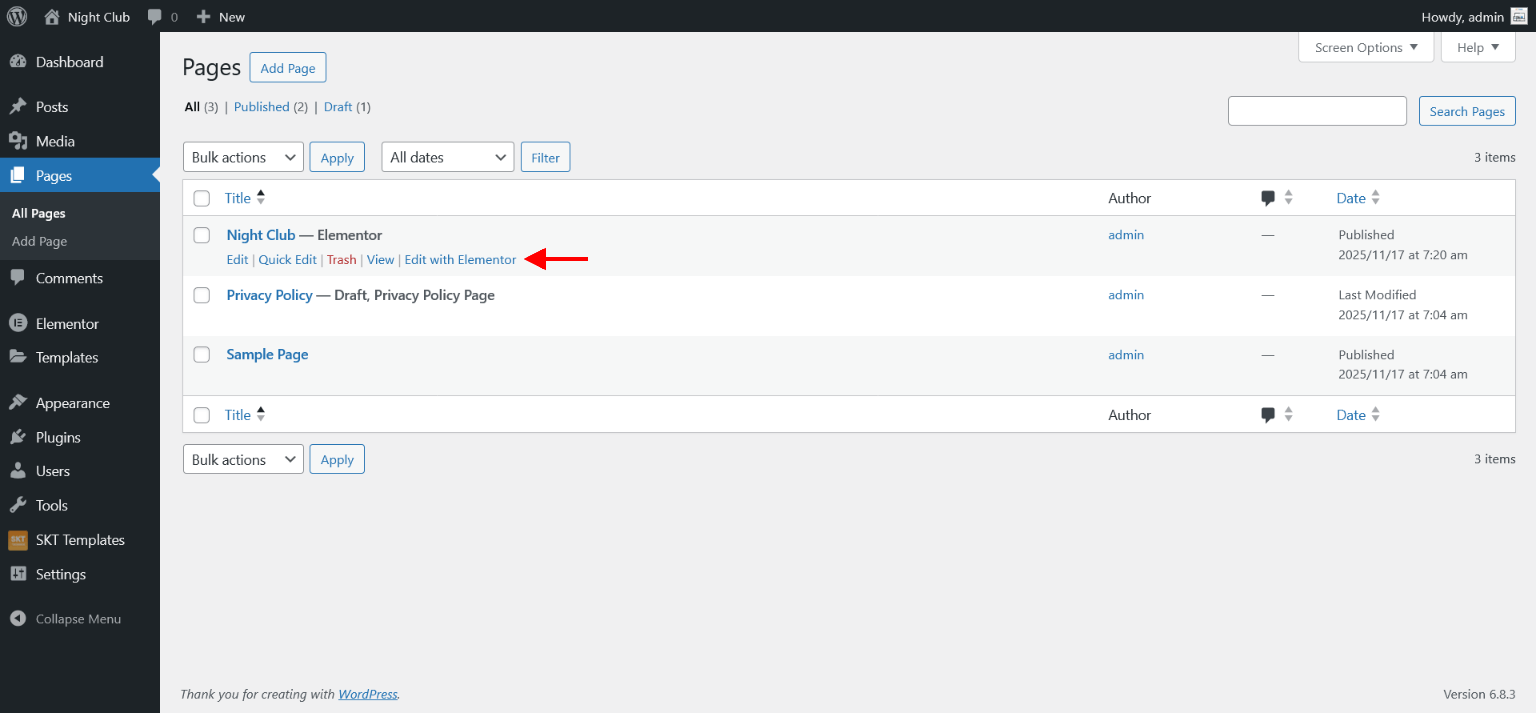1536x713 pixels.
Task: Click the WordPress logo icon
Action: [x=17, y=16]
